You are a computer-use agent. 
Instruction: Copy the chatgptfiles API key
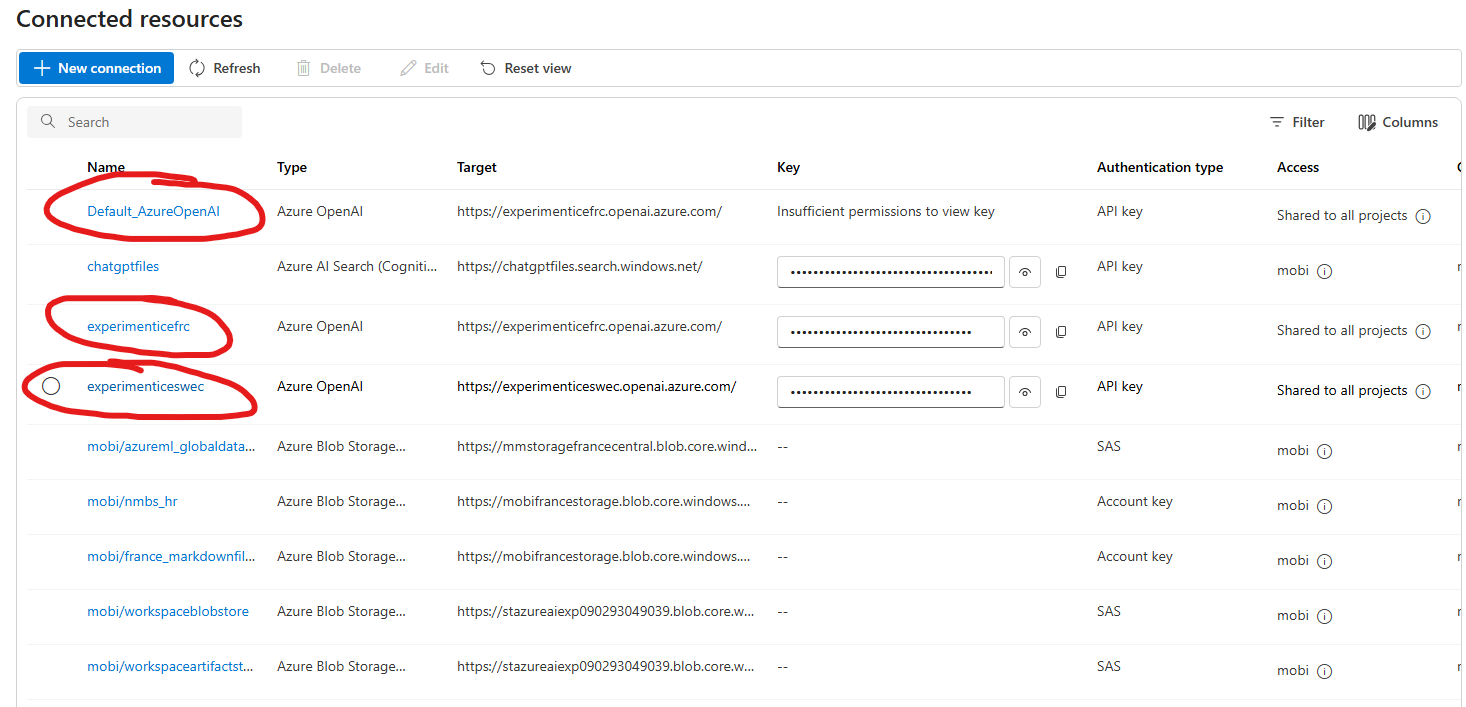click(x=1061, y=272)
